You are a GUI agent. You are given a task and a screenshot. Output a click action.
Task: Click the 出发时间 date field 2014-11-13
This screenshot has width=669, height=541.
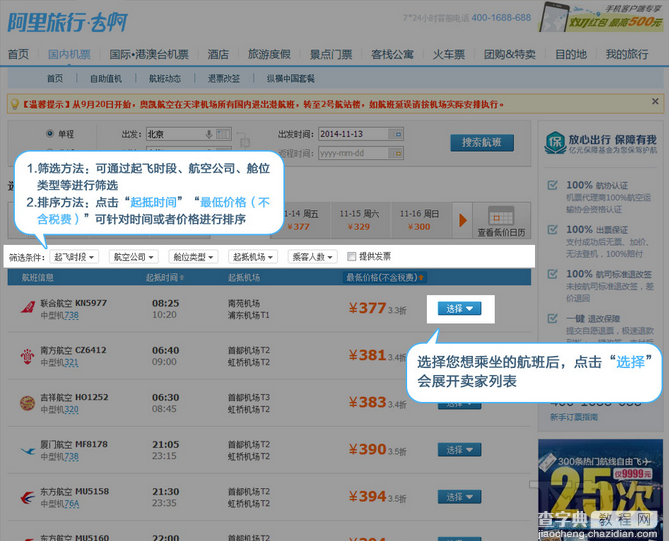point(361,134)
